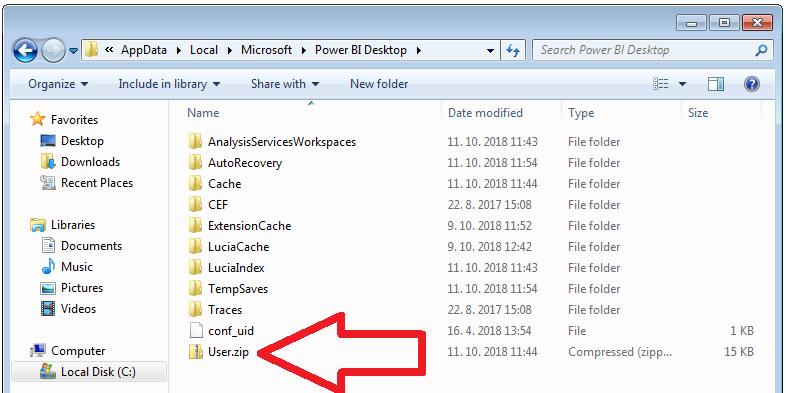The height and width of the screenshot is (393, 787).
Task: Minimize the Explorer window
Action: 692,23
